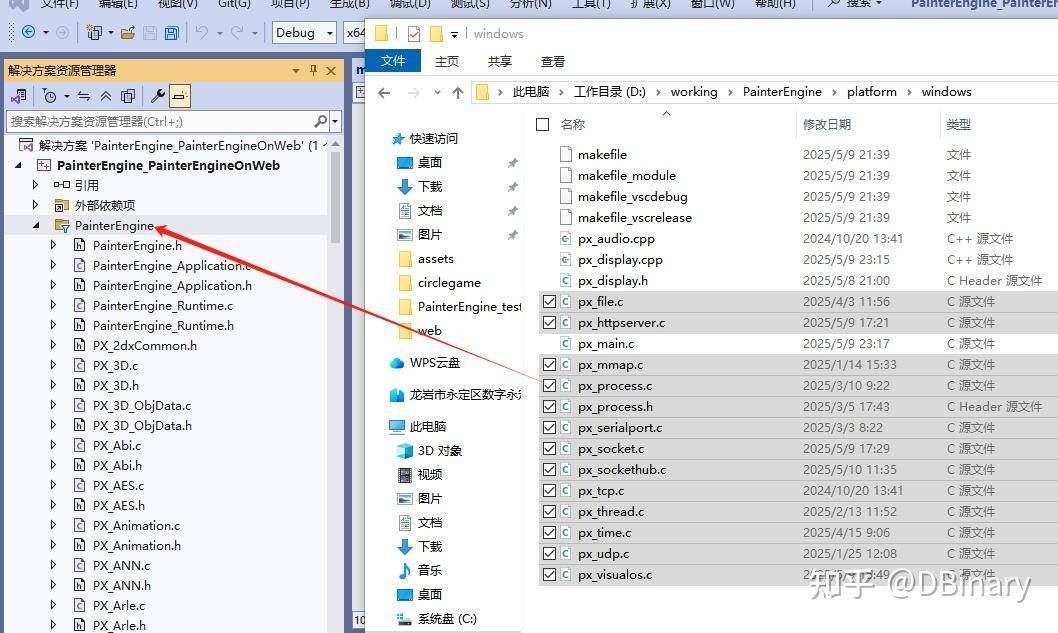The height and width of the screenshot is (633, 1058).
Task: Open the Git(G) menu in Visual Studio
Action: click(234, 4)
